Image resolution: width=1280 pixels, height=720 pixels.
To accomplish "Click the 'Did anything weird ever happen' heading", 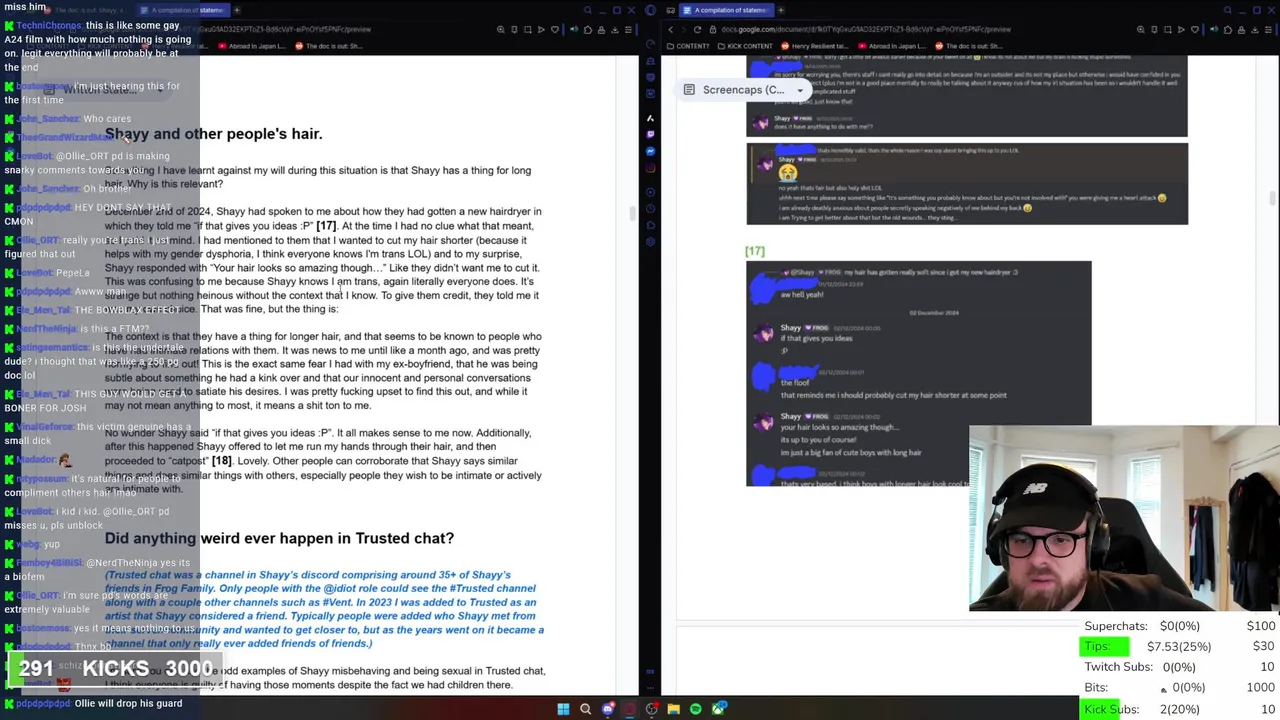I will pyautogui.click(x=279, y=538).
